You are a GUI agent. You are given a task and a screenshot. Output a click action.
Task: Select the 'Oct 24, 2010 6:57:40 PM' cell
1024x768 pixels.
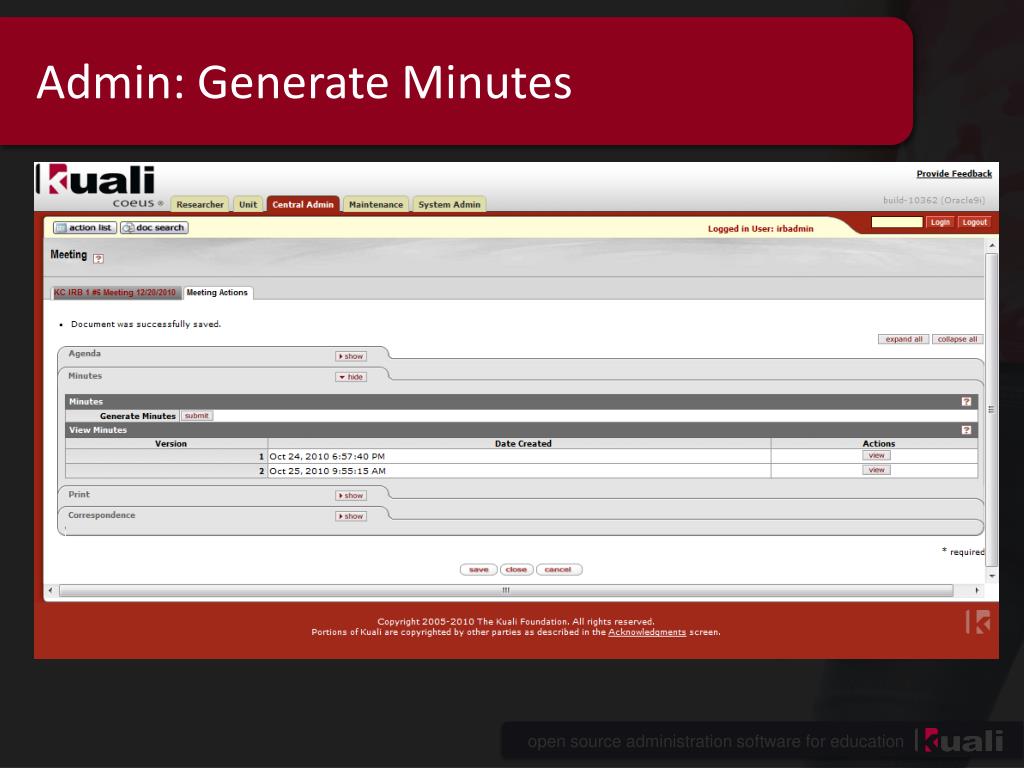(519, 456)
